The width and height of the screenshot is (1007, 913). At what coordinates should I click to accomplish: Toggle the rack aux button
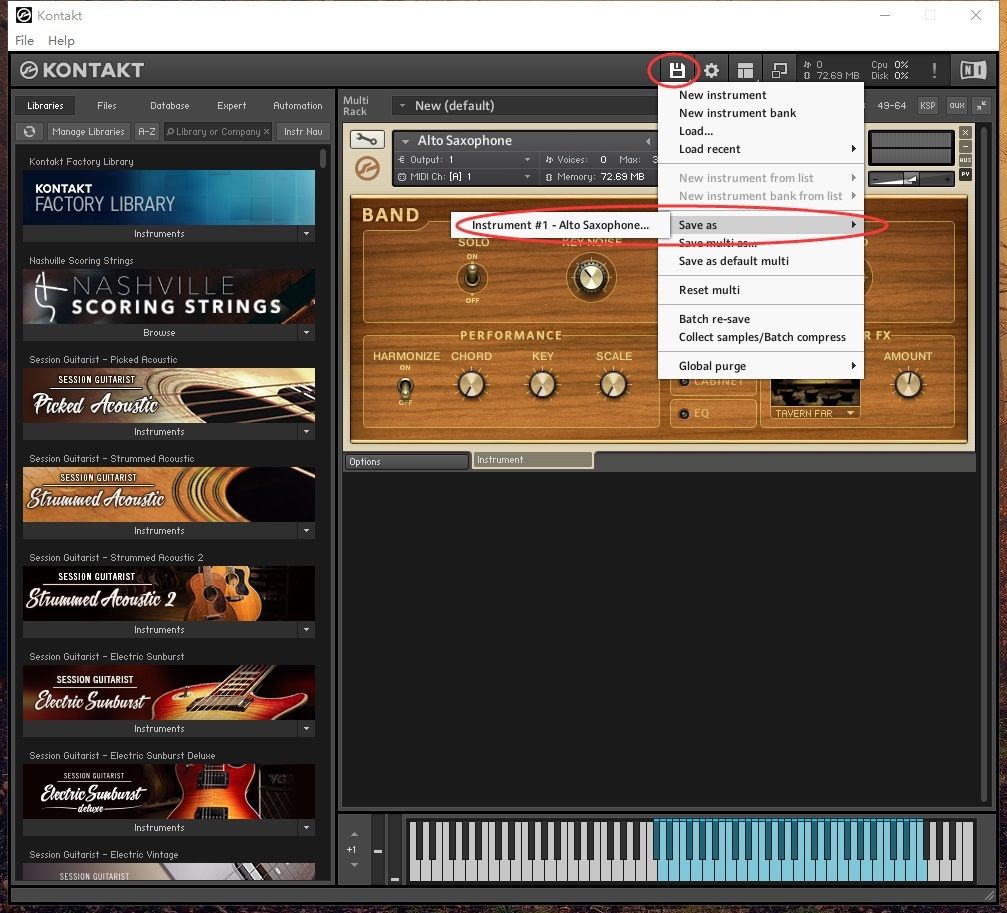[x=957, y=105]
